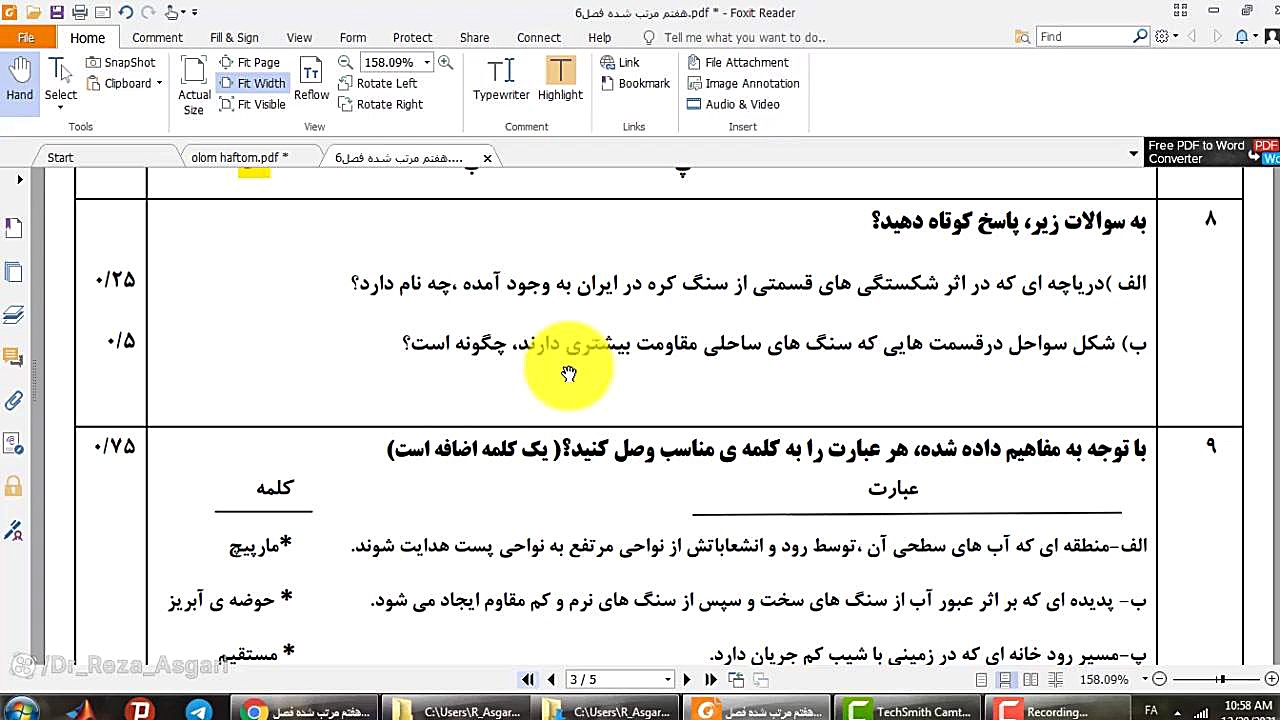Insert a Bookmark
This screenshot has height=720, width=1280.
tap(635, 83)
